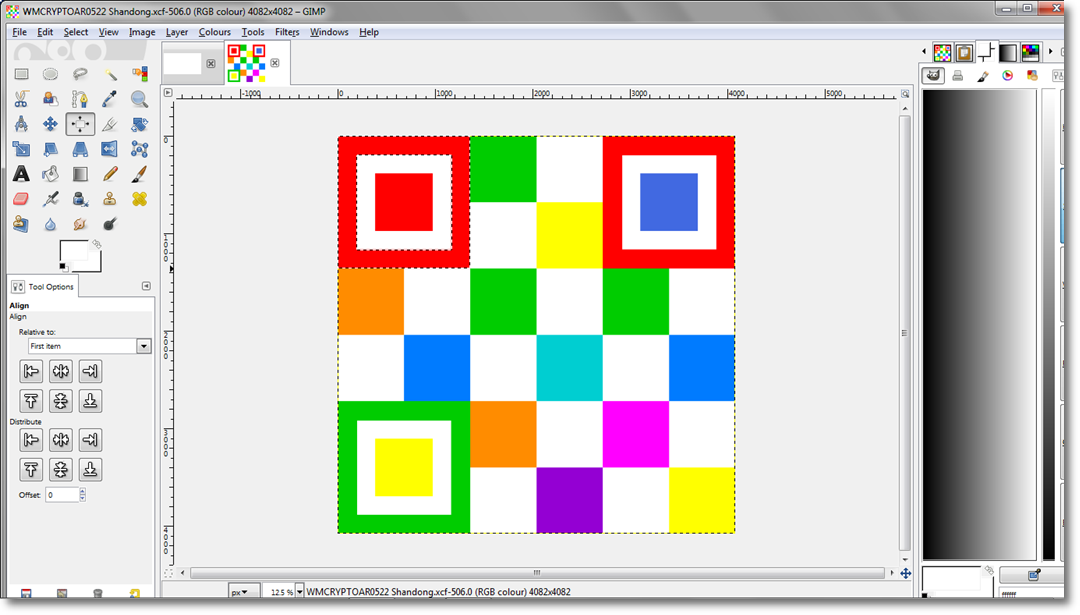Select the Text tool
Screen dimensions: 1080x615
[21, 174]
